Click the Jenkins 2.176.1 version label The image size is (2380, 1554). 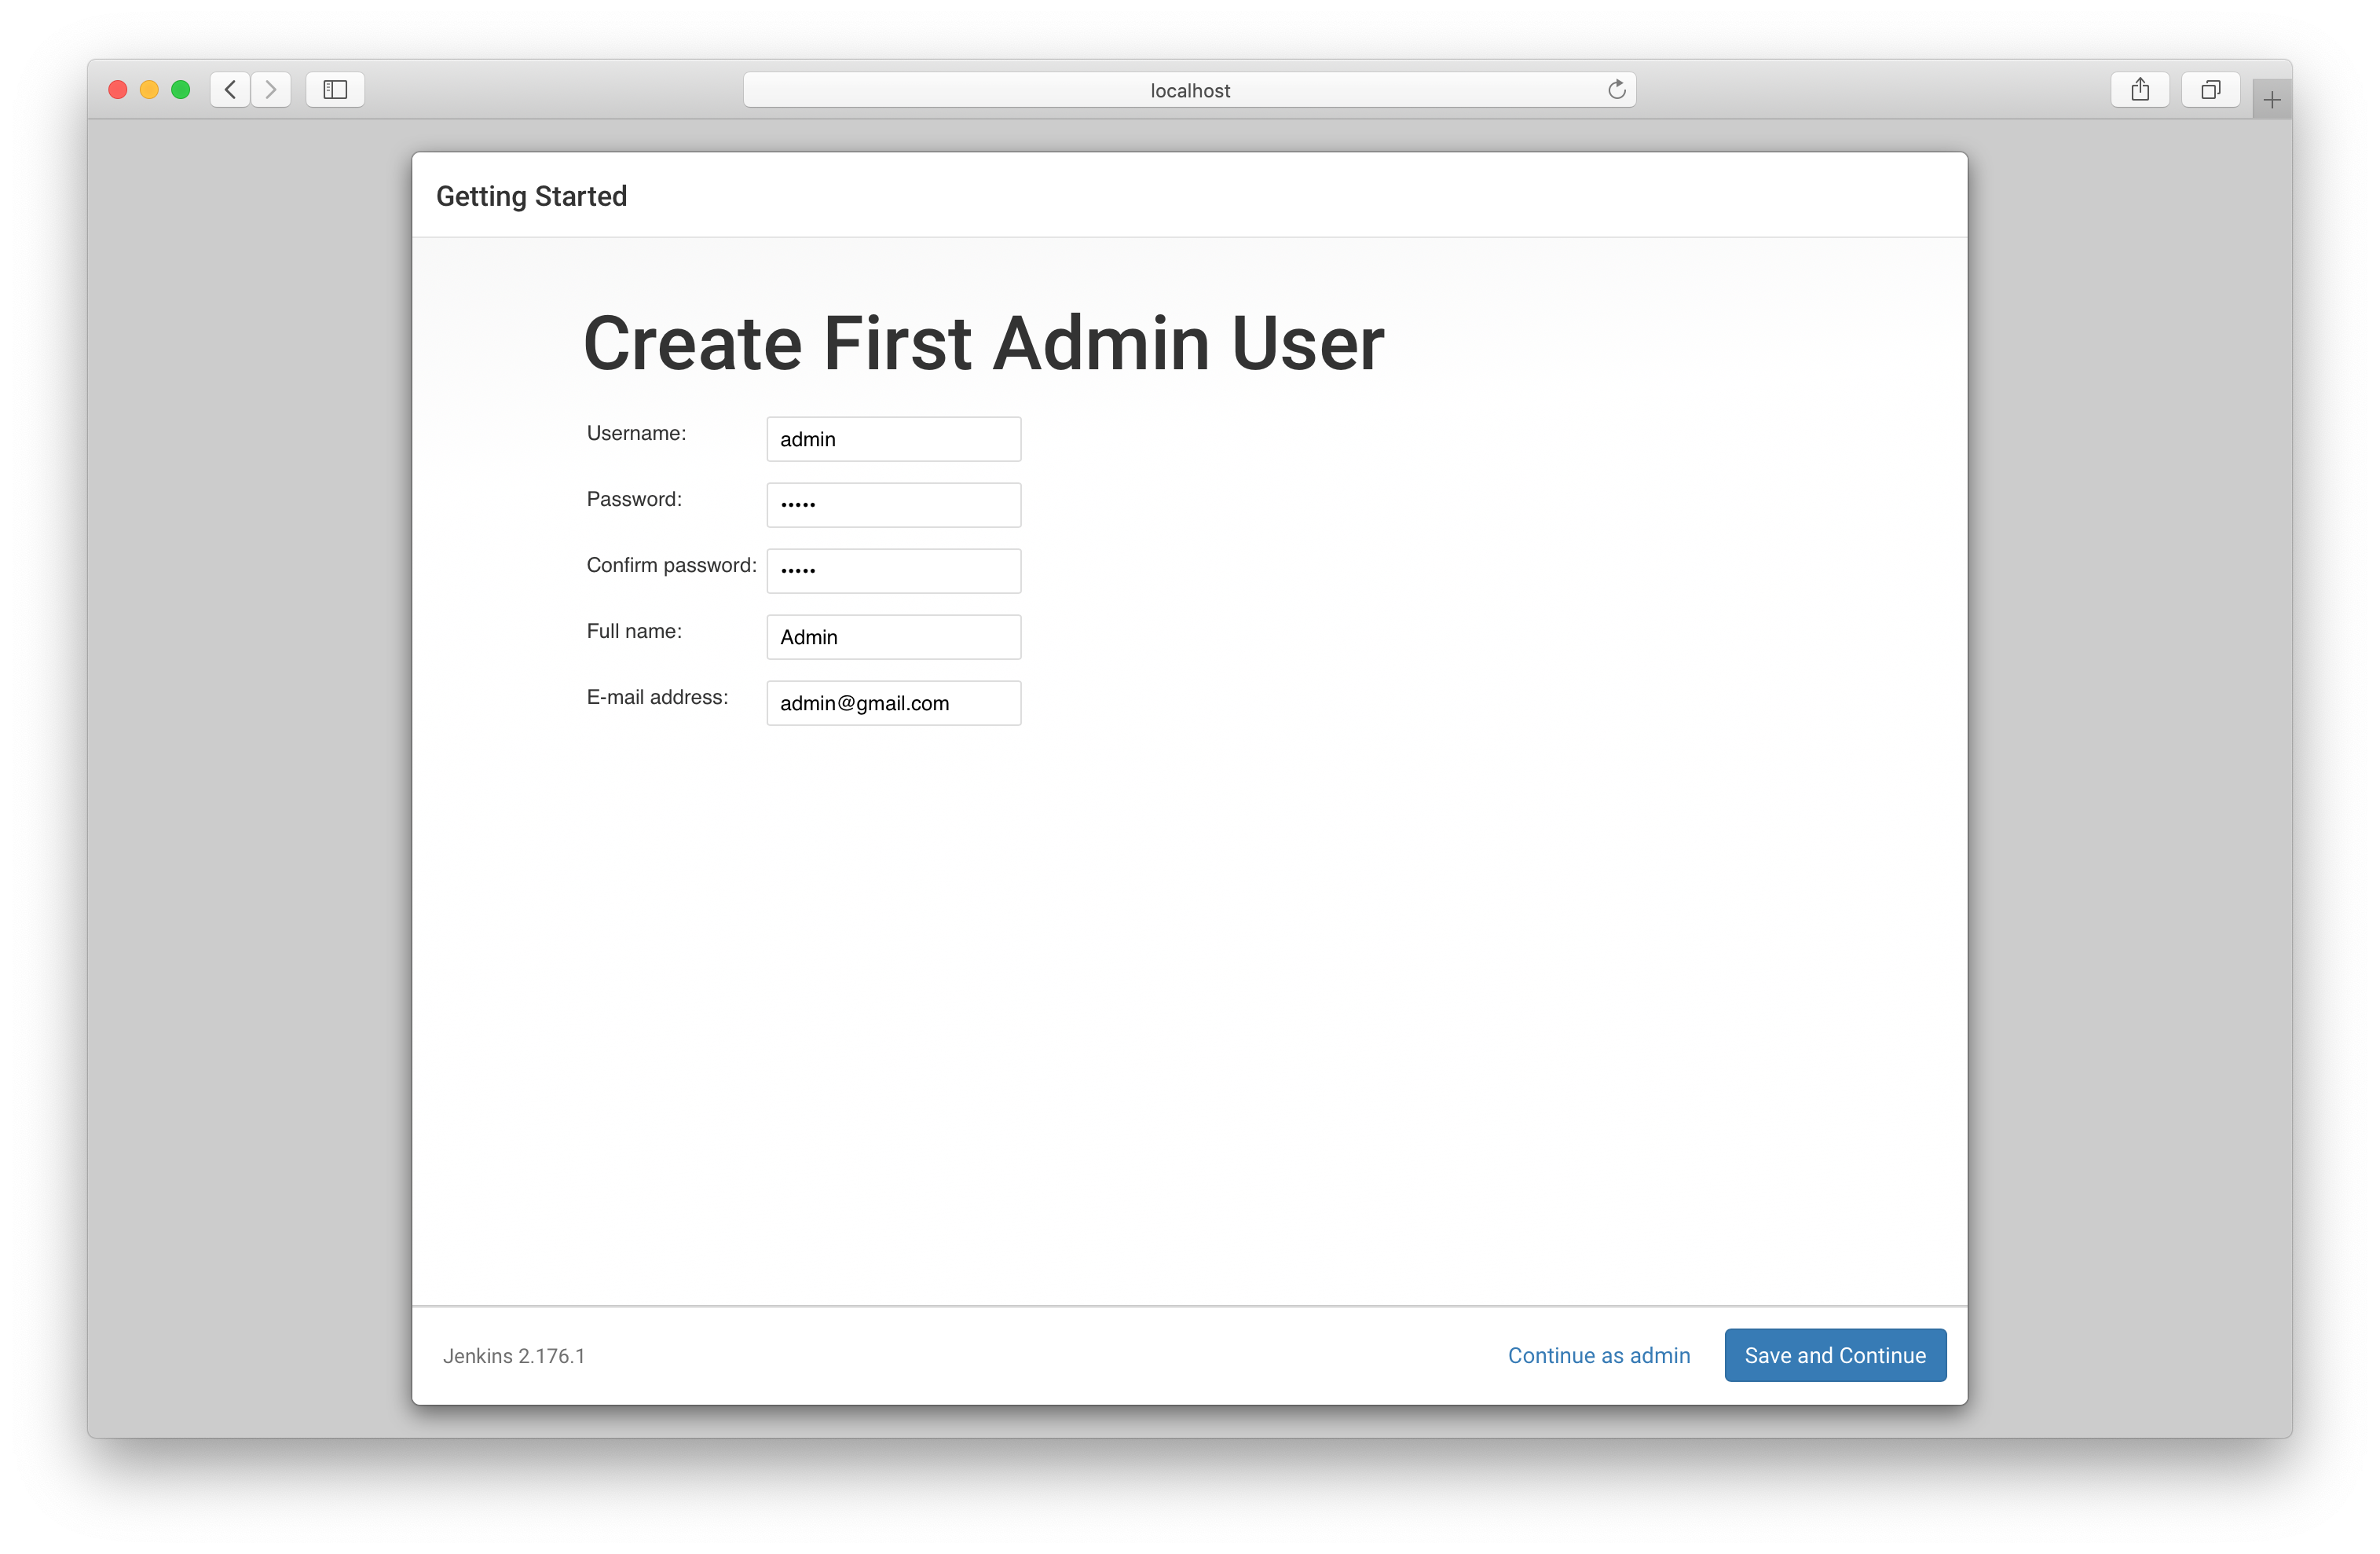coord(514,1355)
